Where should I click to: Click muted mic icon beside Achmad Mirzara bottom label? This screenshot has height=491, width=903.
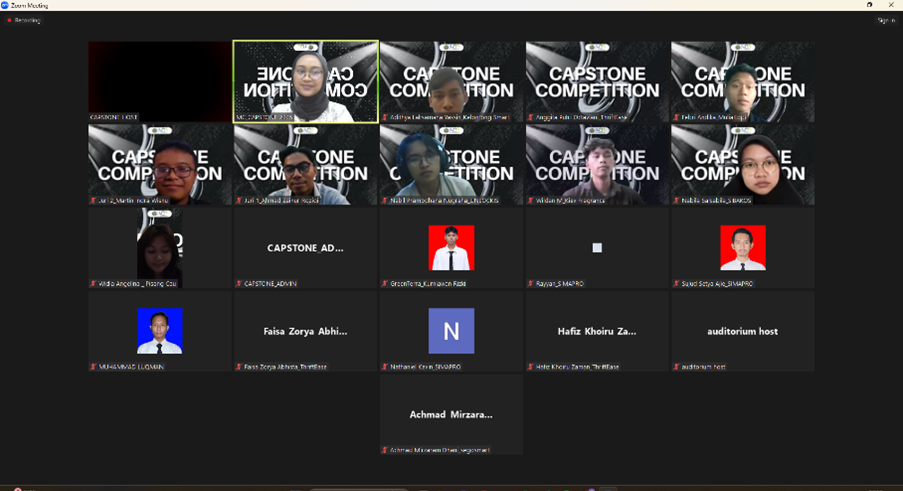(385, 450)
